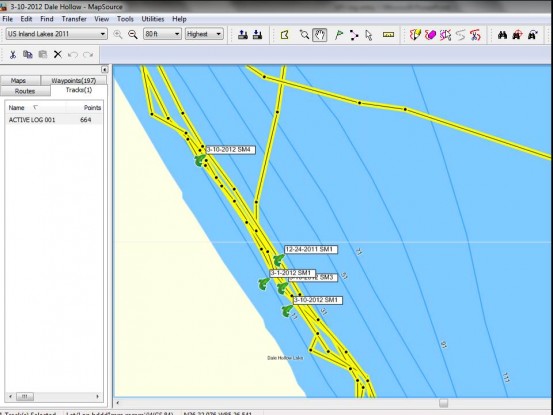Viewport: 553px width, 415px height.
Task: Select the Track Select tool
Action: click(x=445, y=35)
